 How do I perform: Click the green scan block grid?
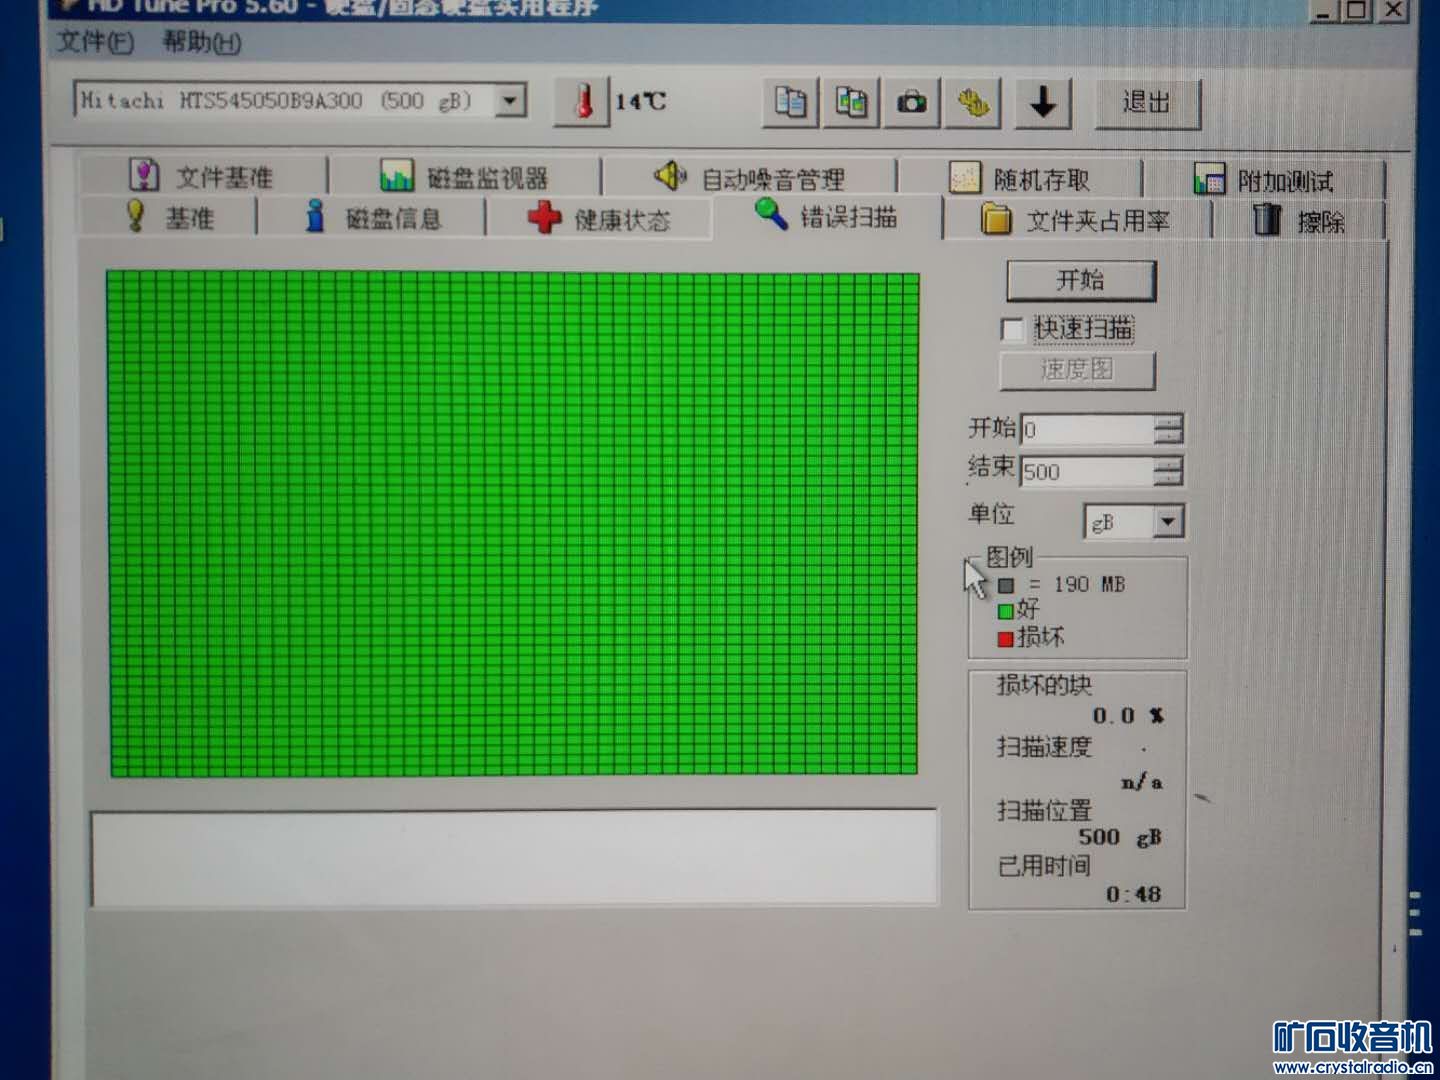(513, 523)
